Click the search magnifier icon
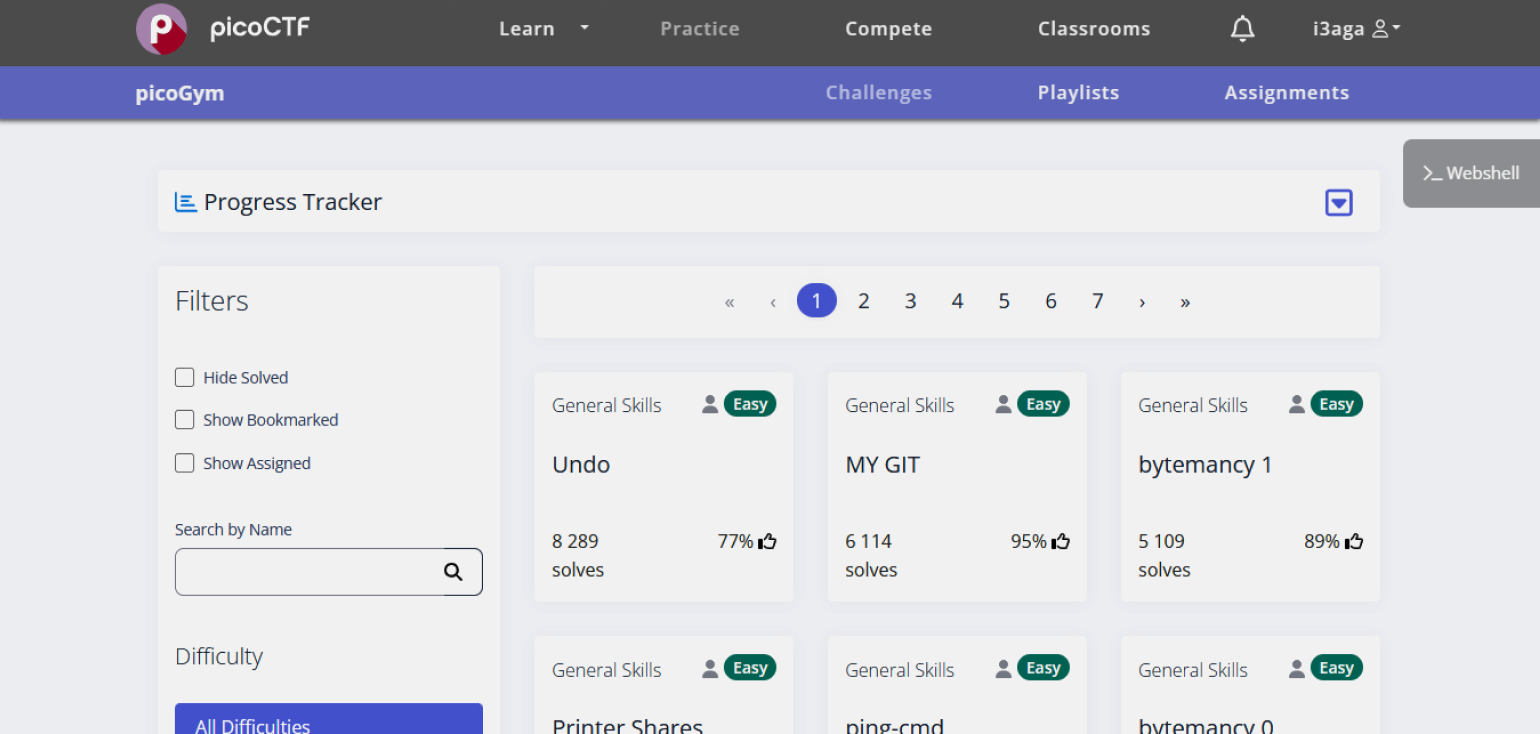The width and height of the screenshot is (1540, 734). click(453, 572)
